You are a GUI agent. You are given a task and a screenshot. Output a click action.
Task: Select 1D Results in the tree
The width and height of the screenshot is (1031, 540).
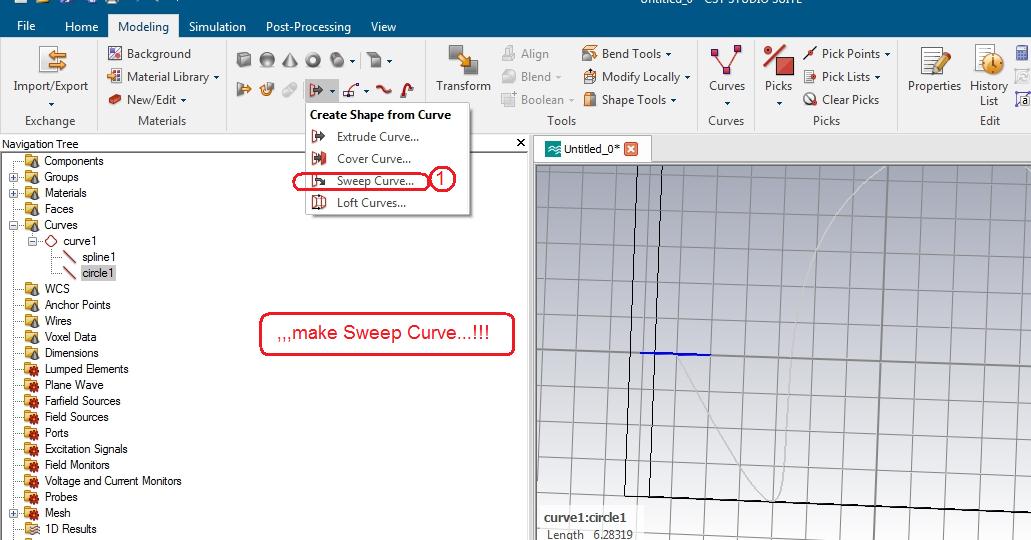point(70,529)
